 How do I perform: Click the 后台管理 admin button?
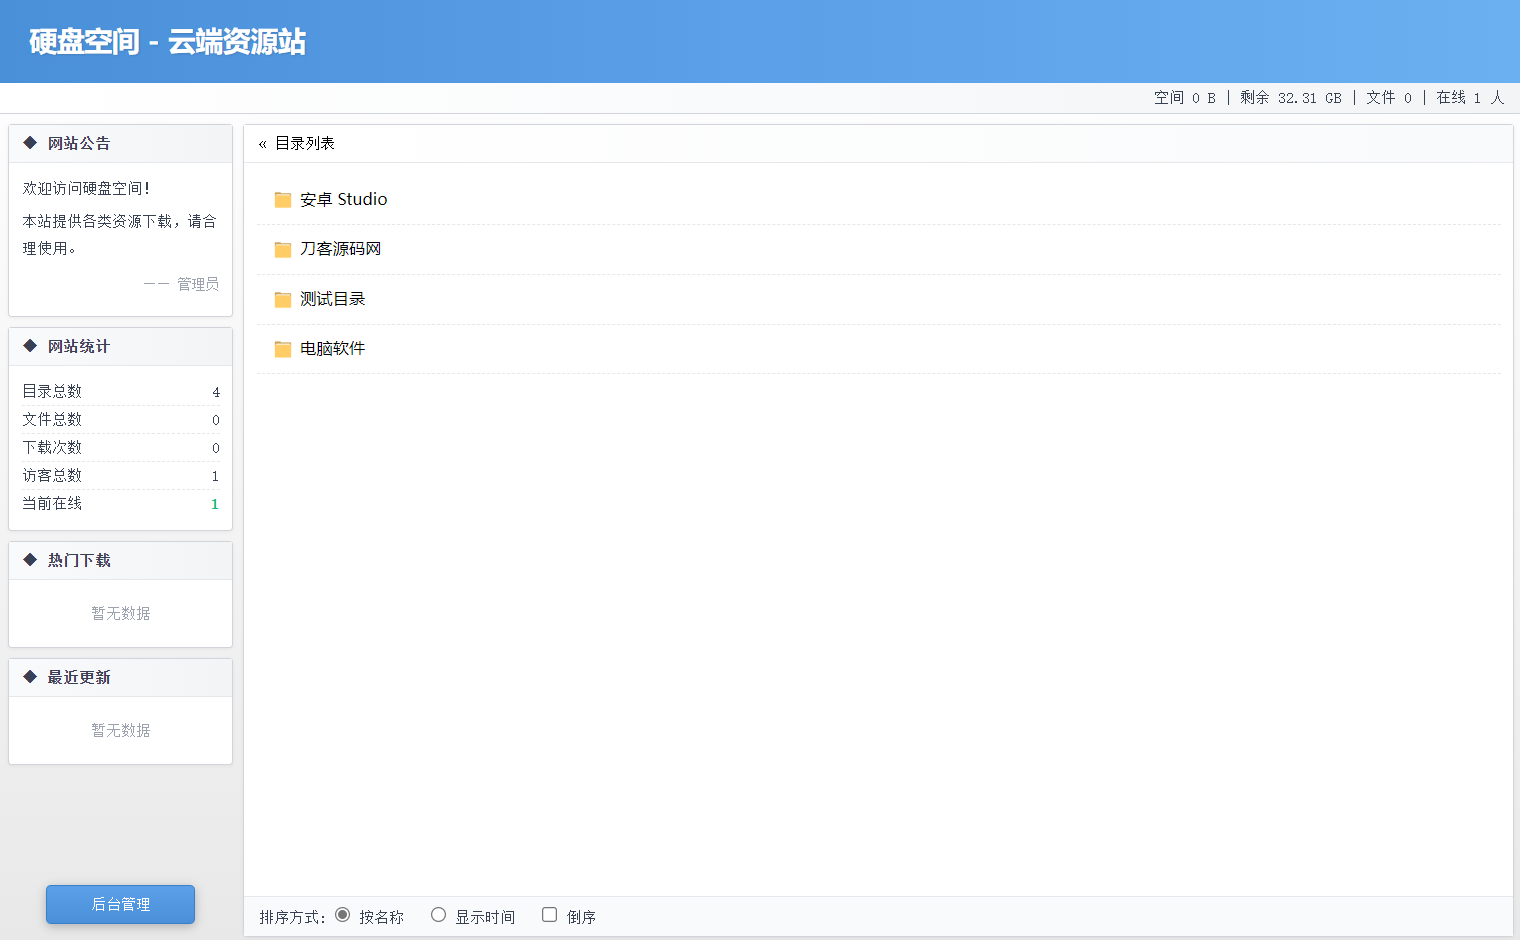click(x=120, y=904)
